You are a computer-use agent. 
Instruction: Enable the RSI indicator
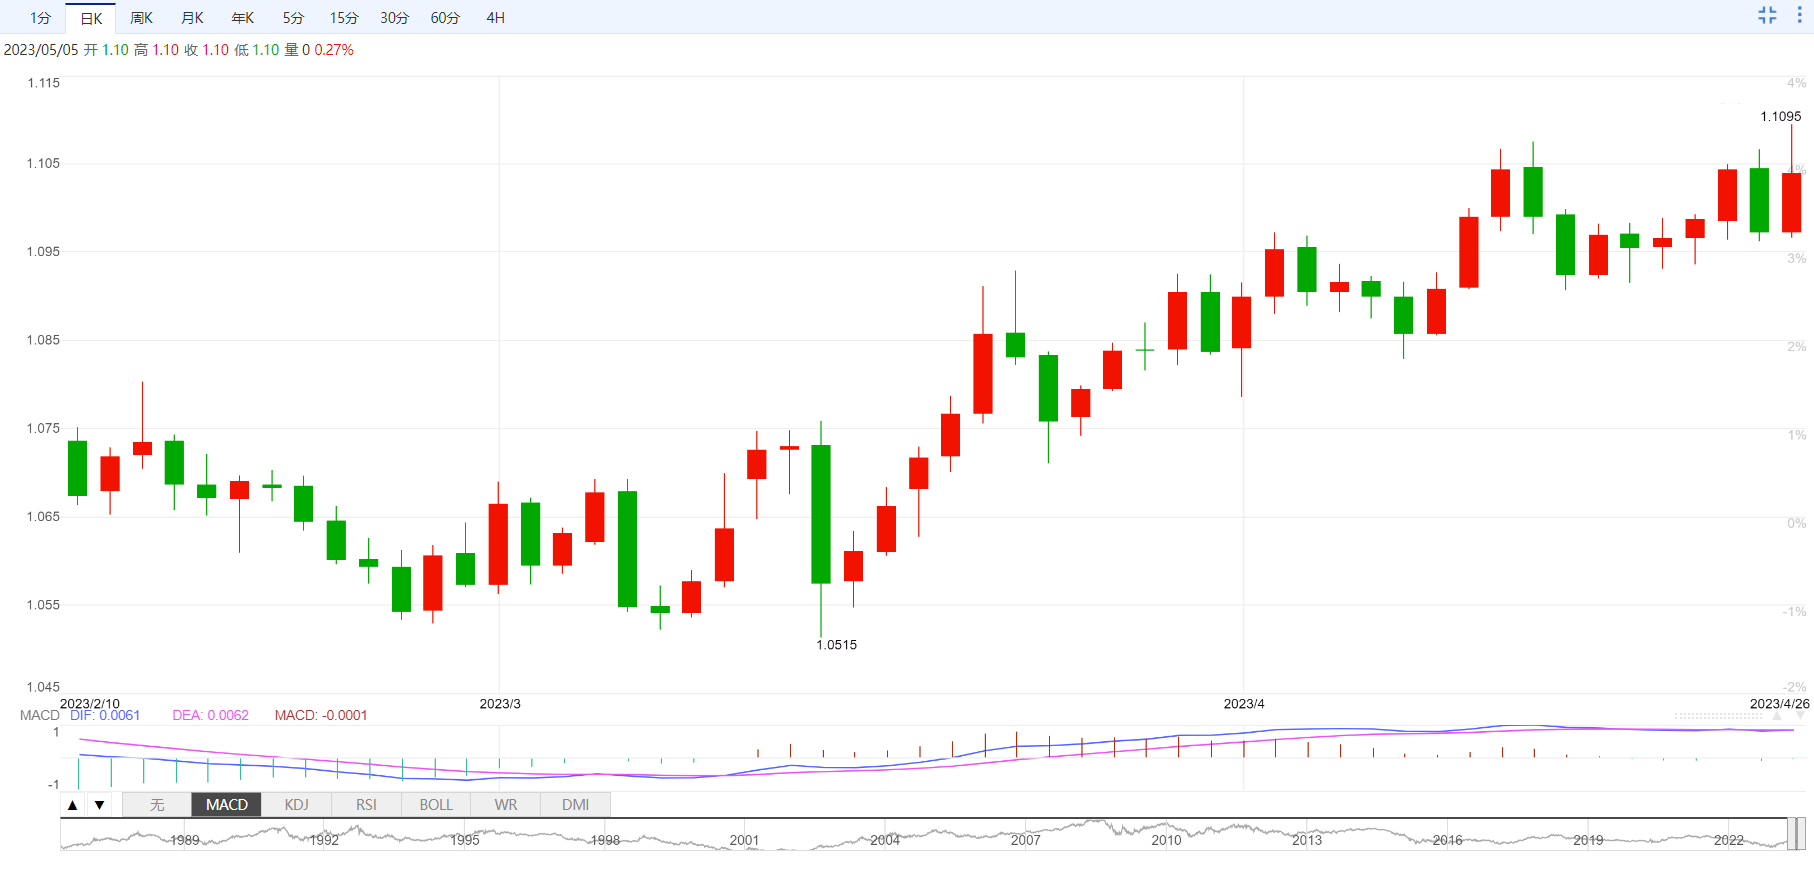366,805
